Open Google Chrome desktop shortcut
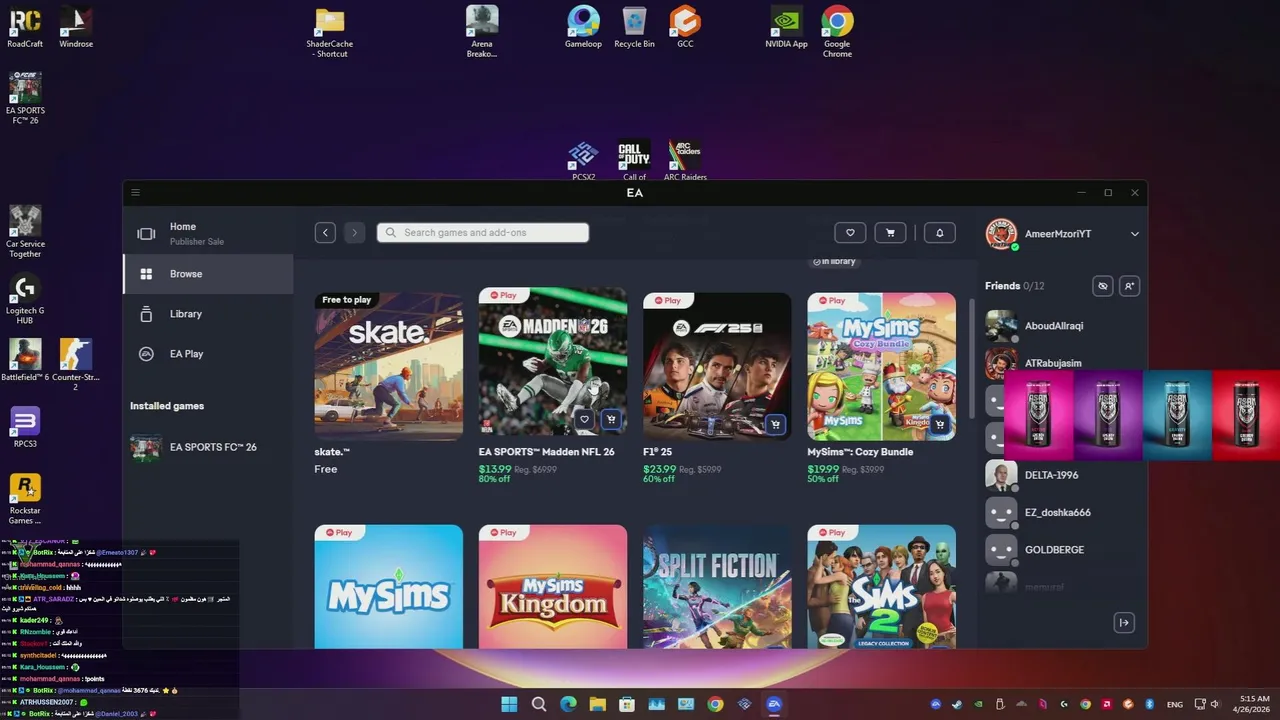 (x=837, y=32)
